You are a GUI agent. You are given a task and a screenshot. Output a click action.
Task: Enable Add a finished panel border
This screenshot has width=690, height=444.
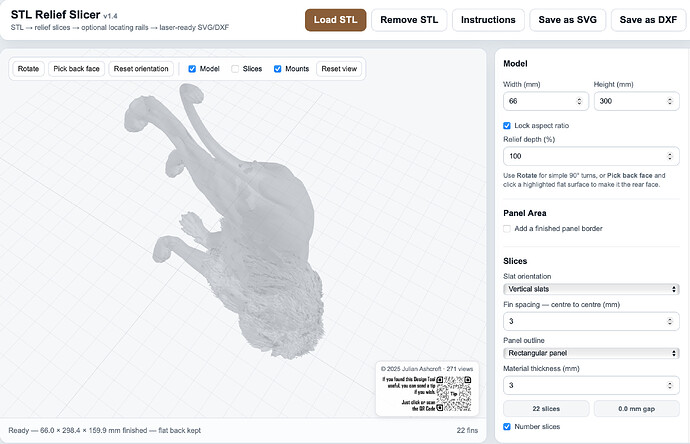coord(507,228)
